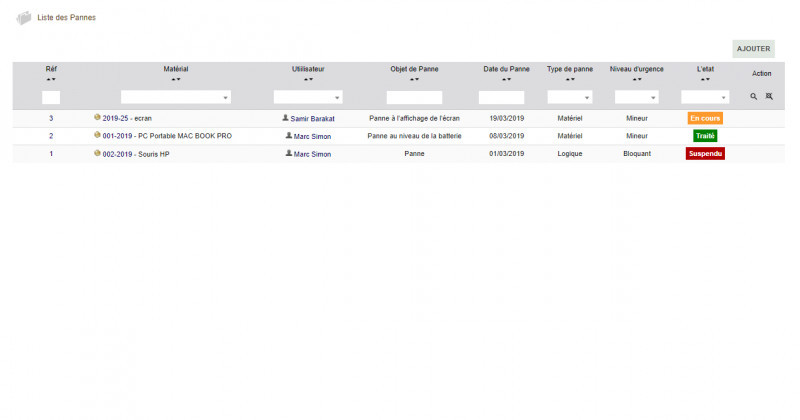Click user icon next to Samir Barakat
Screen dimensions: 800x420
coord(285,118)
